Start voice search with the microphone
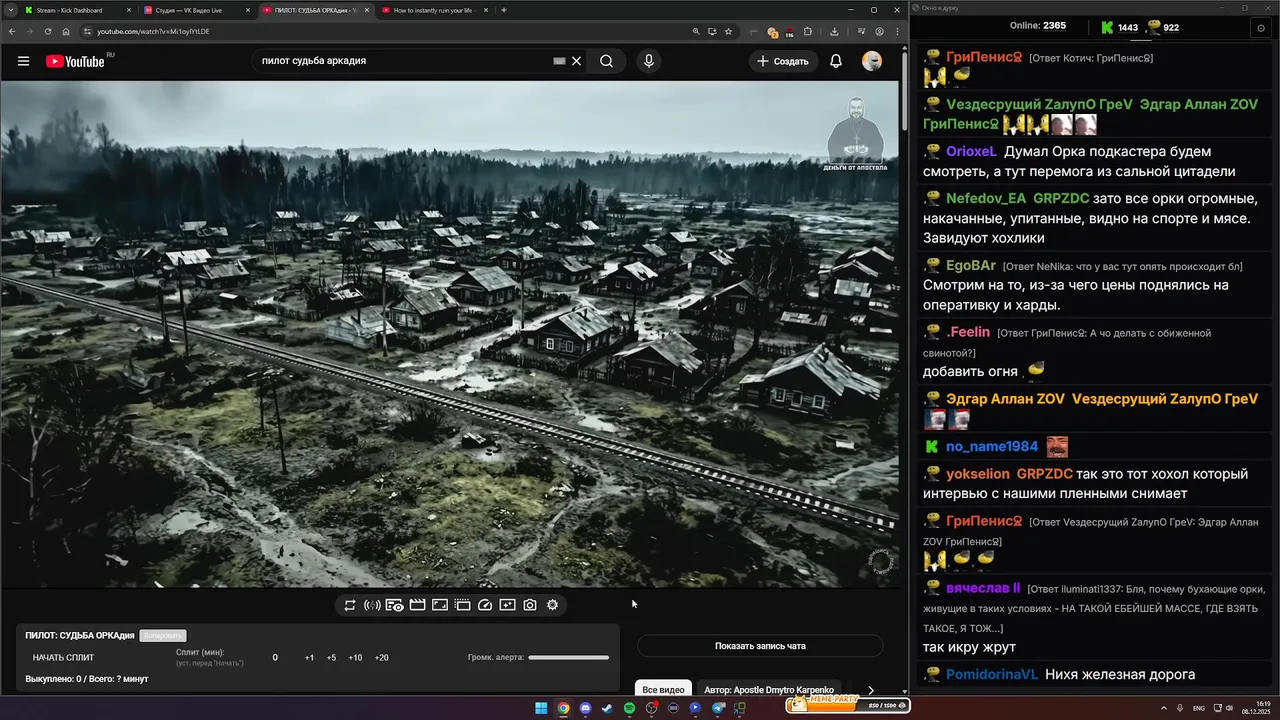The image size is (1280, 720). point(649,61)
